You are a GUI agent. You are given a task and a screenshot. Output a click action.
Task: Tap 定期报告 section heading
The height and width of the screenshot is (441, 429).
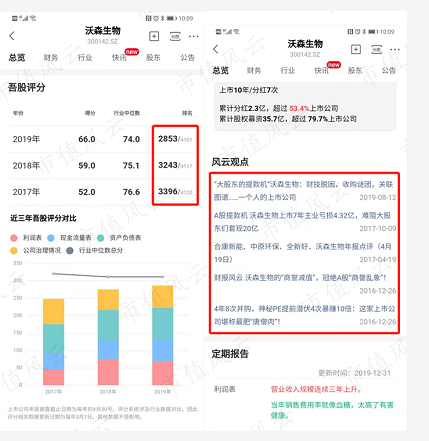230,354
